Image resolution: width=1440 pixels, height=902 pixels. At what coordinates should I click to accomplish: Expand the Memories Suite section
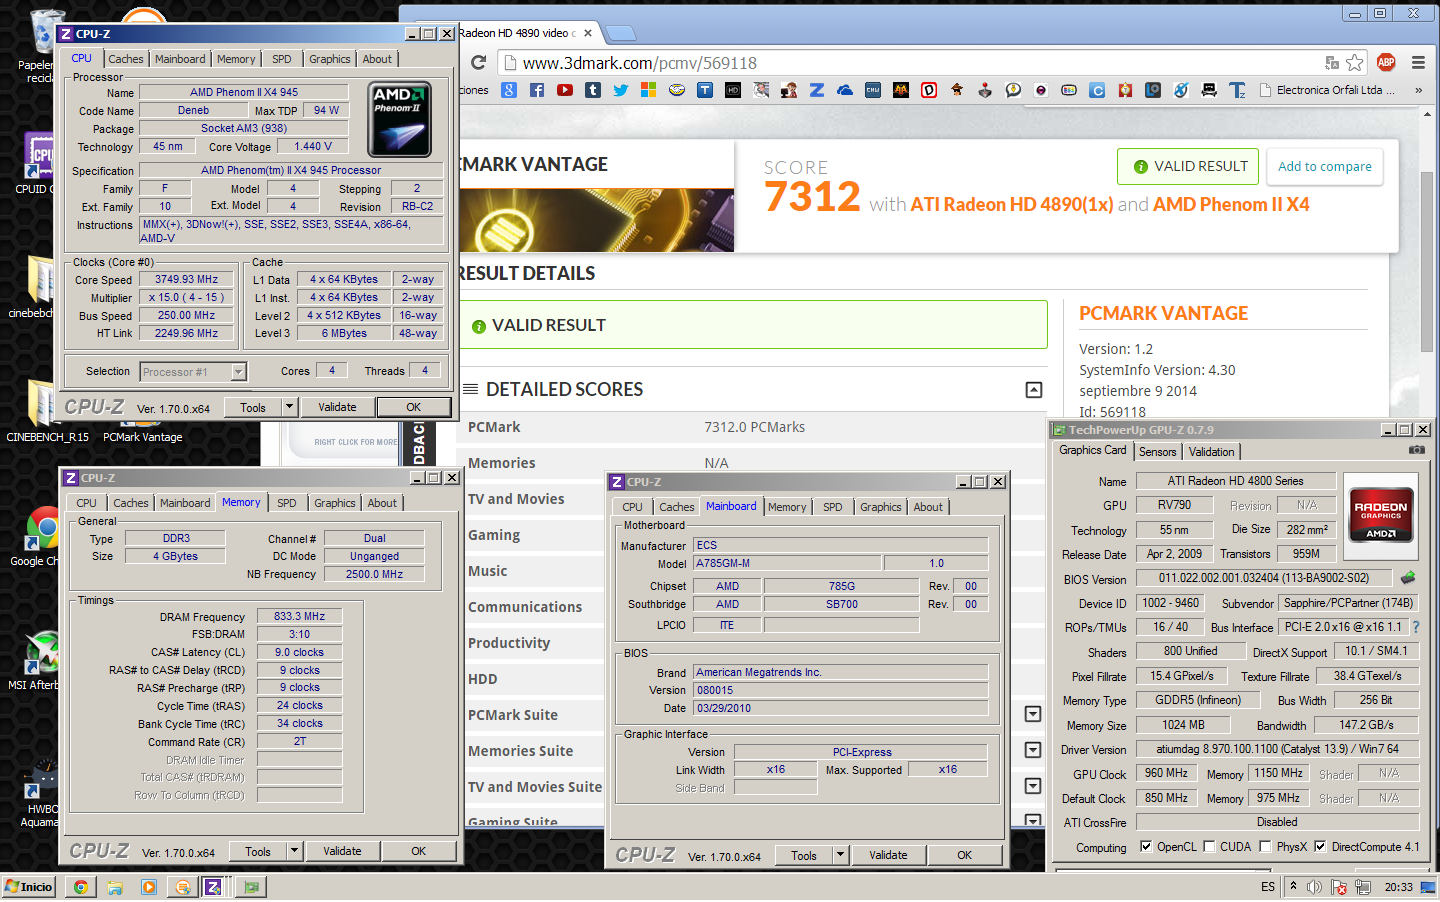[1033, 750]
